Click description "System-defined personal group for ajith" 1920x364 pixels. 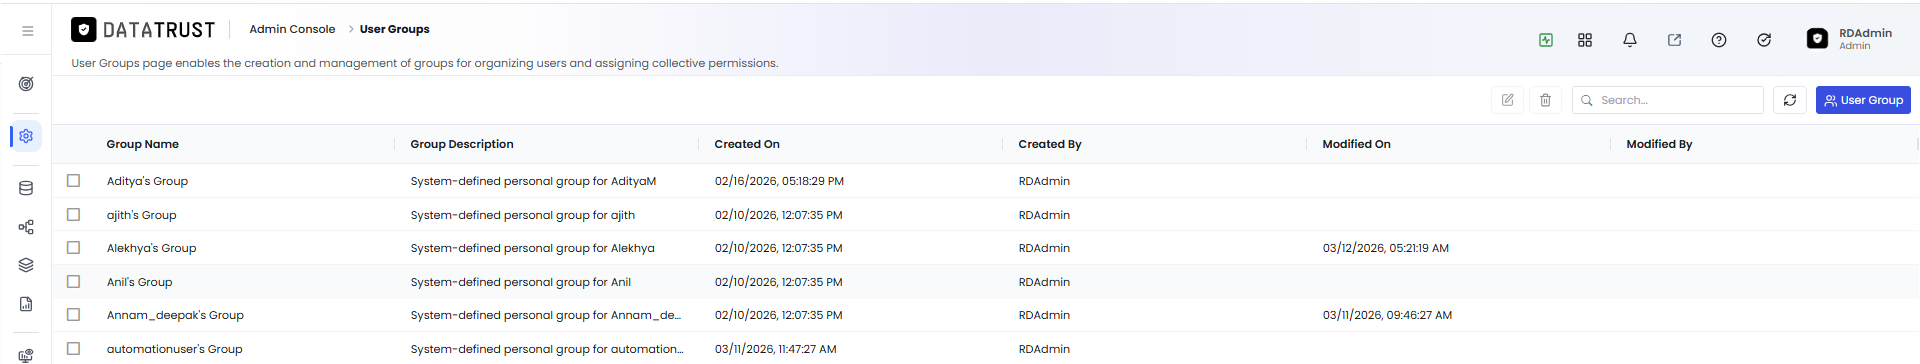pos(522,215)
